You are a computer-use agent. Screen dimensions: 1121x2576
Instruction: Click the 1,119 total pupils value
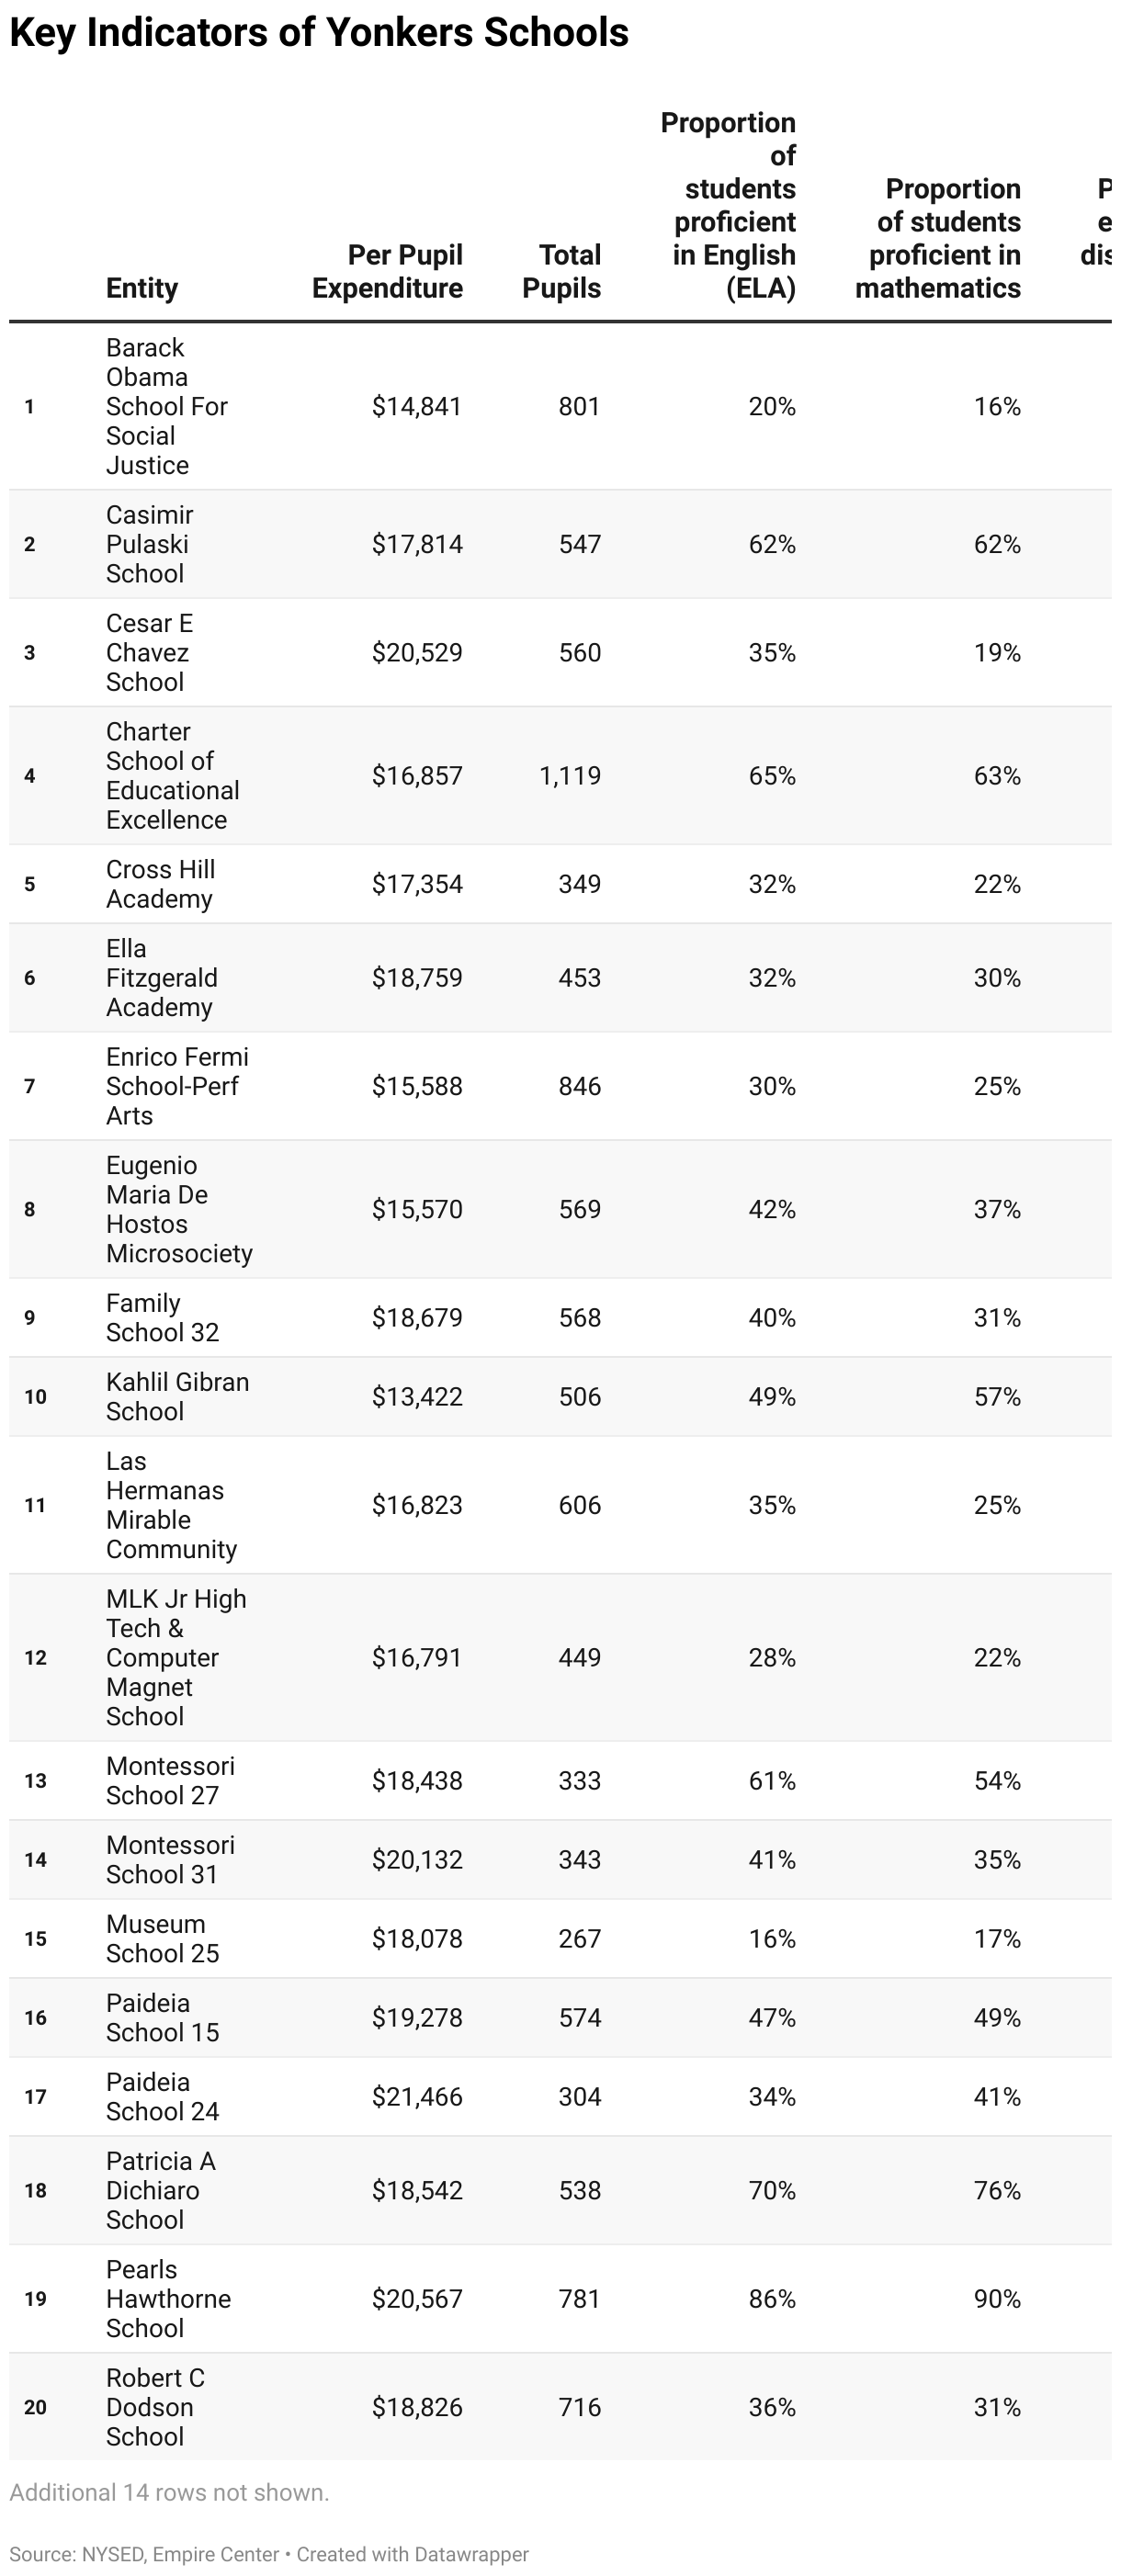click(570, 776)
